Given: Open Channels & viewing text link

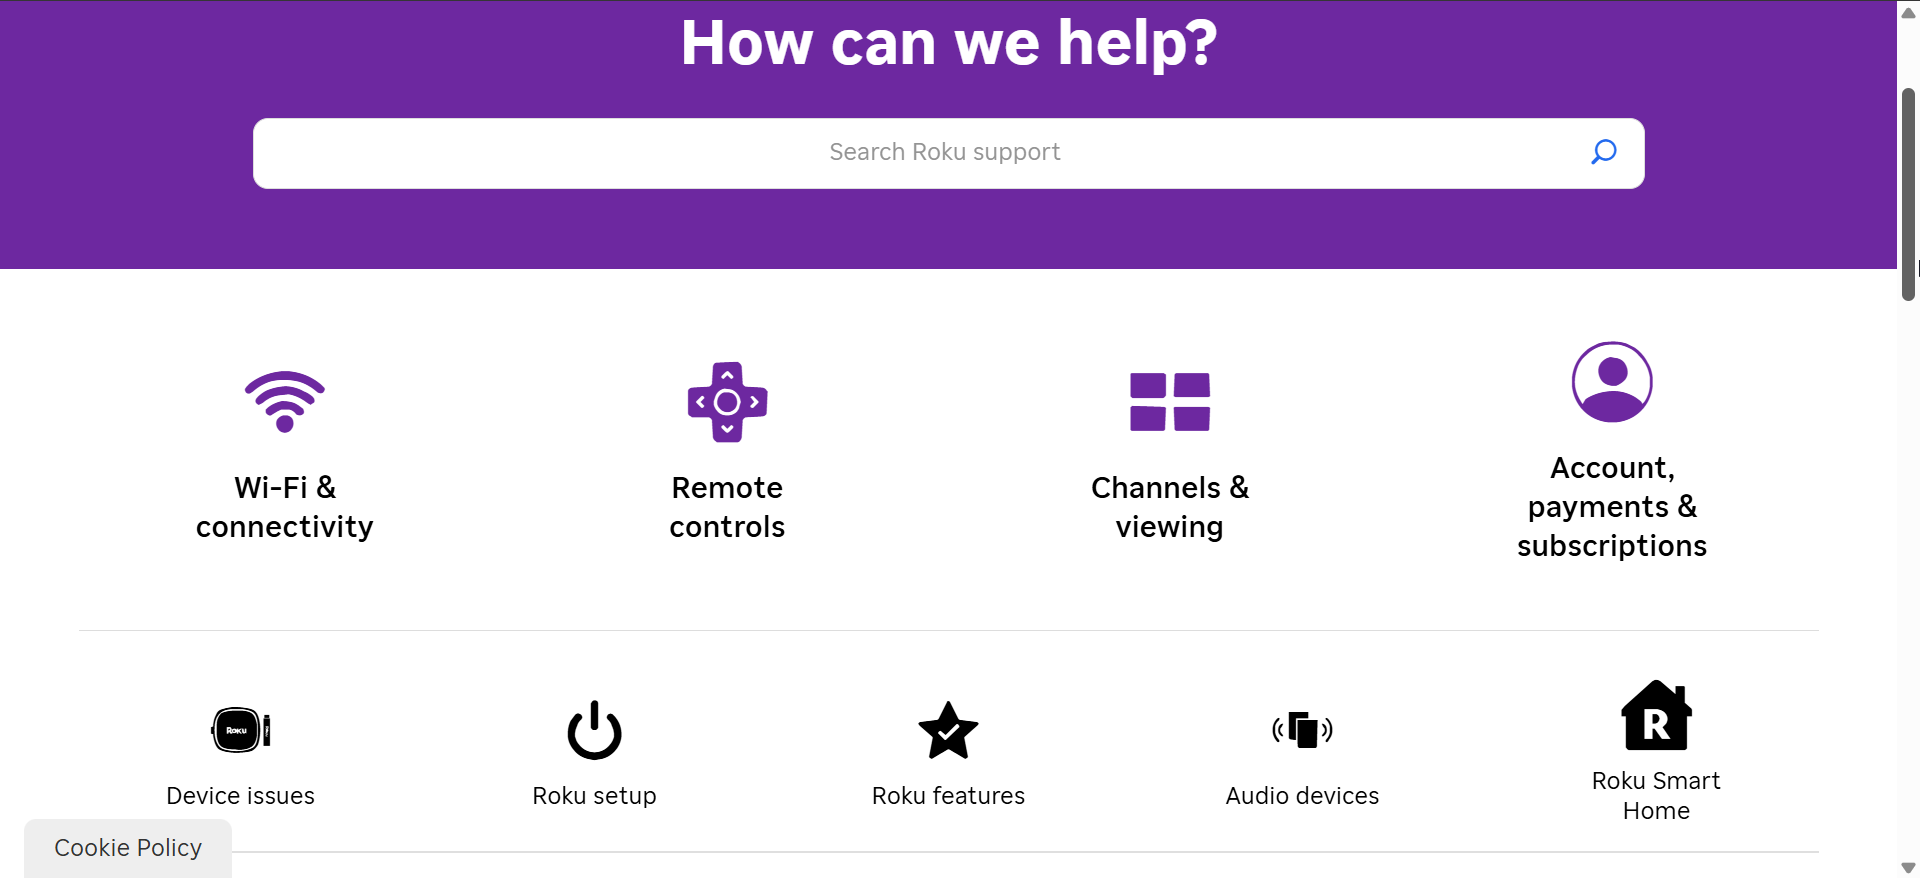Looking at the screenshot, I should tap(1170, 507).
